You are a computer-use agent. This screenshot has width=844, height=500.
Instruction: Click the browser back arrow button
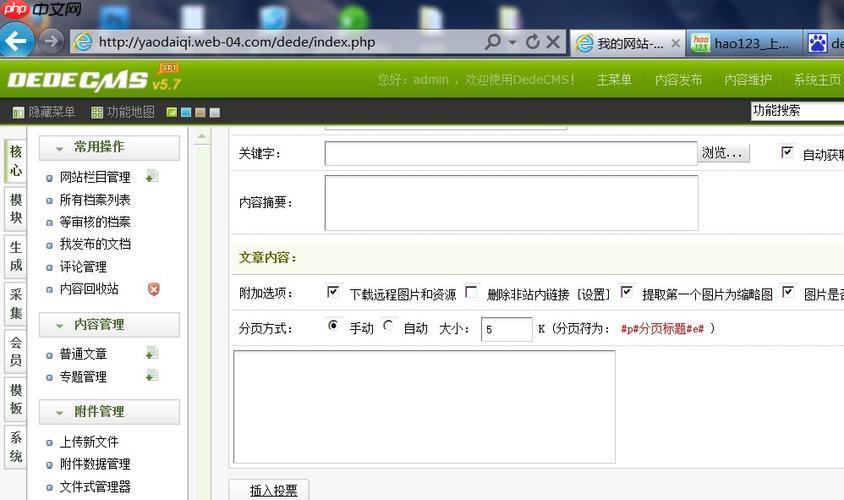point(16,41)
